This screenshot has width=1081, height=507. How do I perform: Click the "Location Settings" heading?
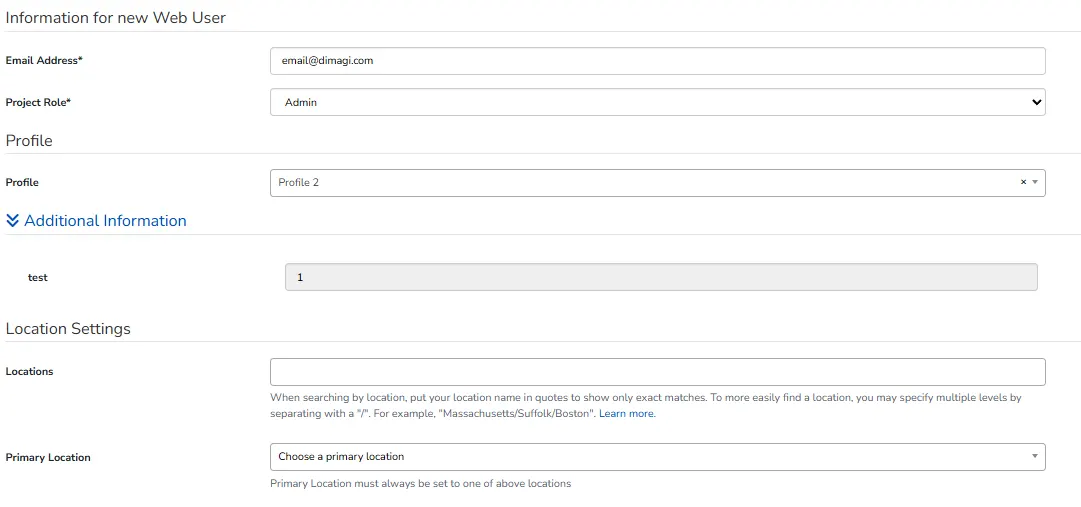68,328
